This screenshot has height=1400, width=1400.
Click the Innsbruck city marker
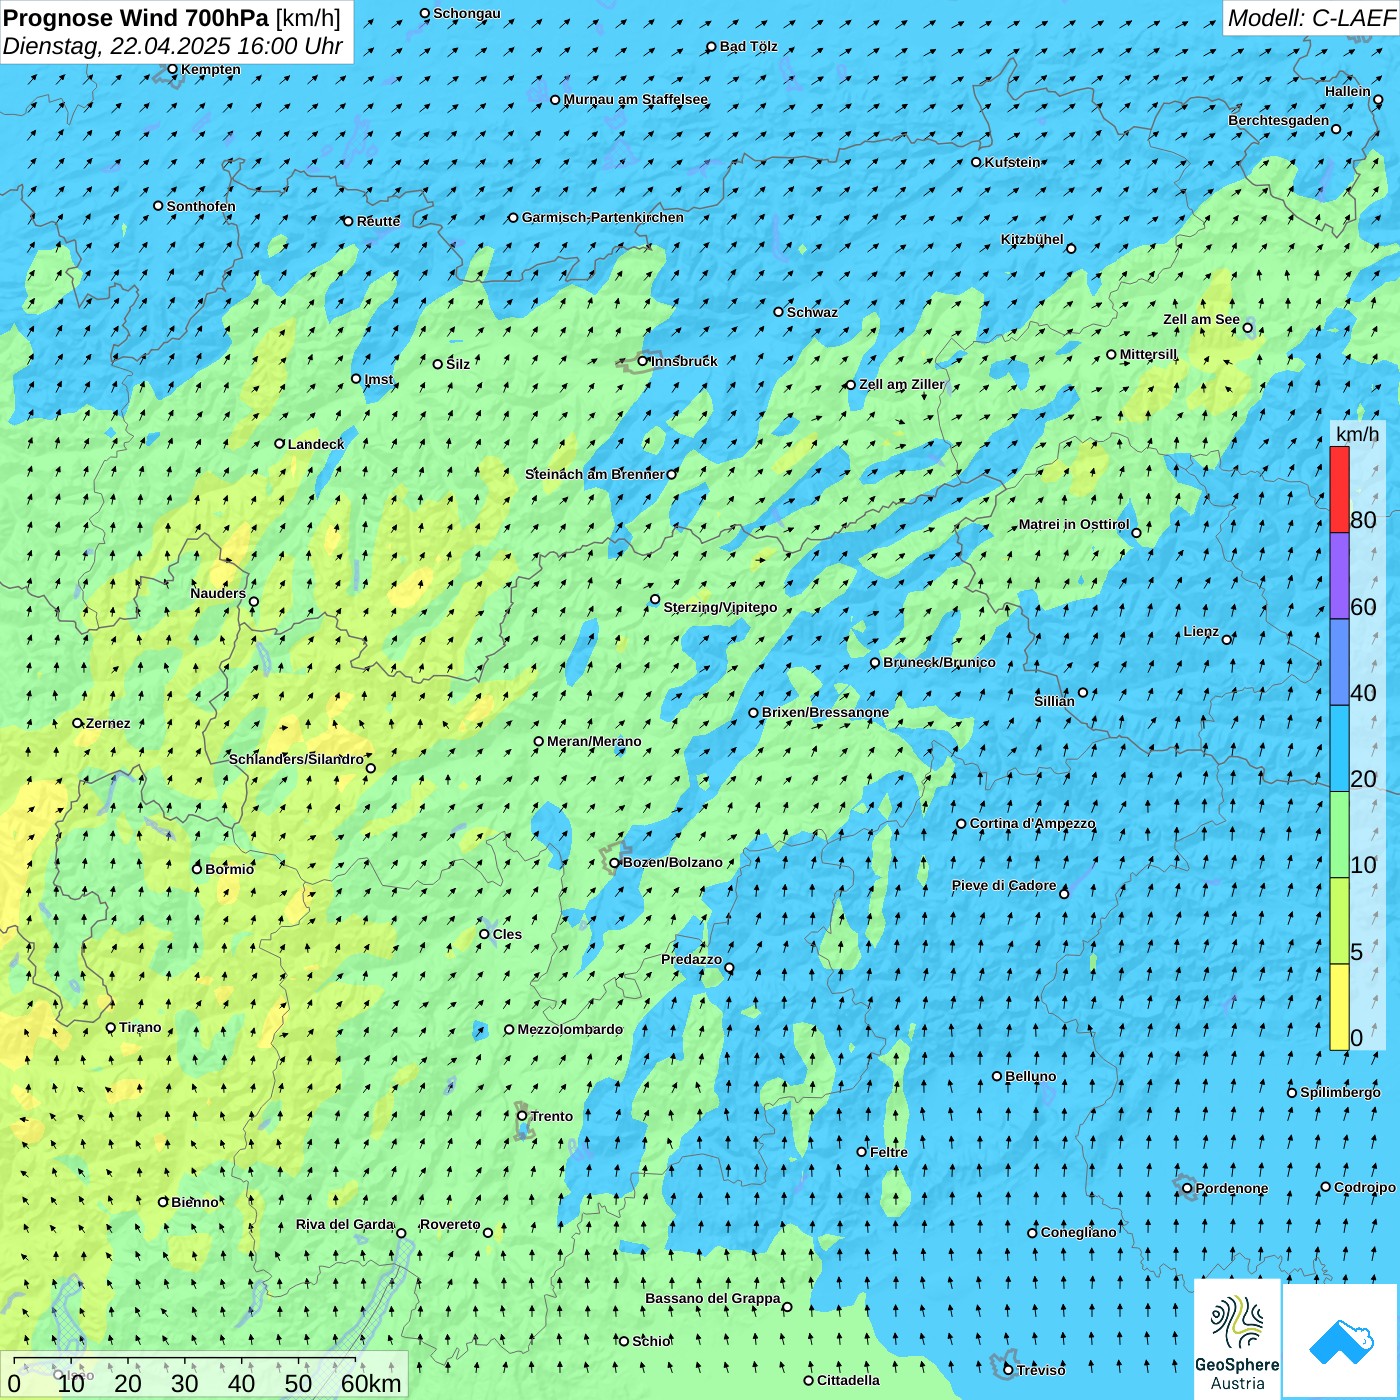[643, 361]
